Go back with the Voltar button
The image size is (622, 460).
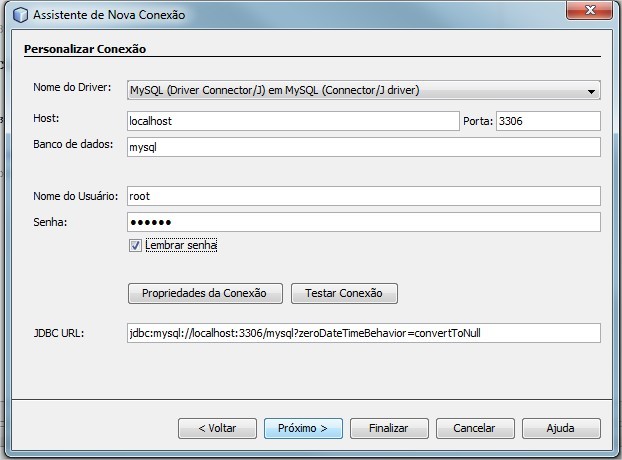point(217,428)
